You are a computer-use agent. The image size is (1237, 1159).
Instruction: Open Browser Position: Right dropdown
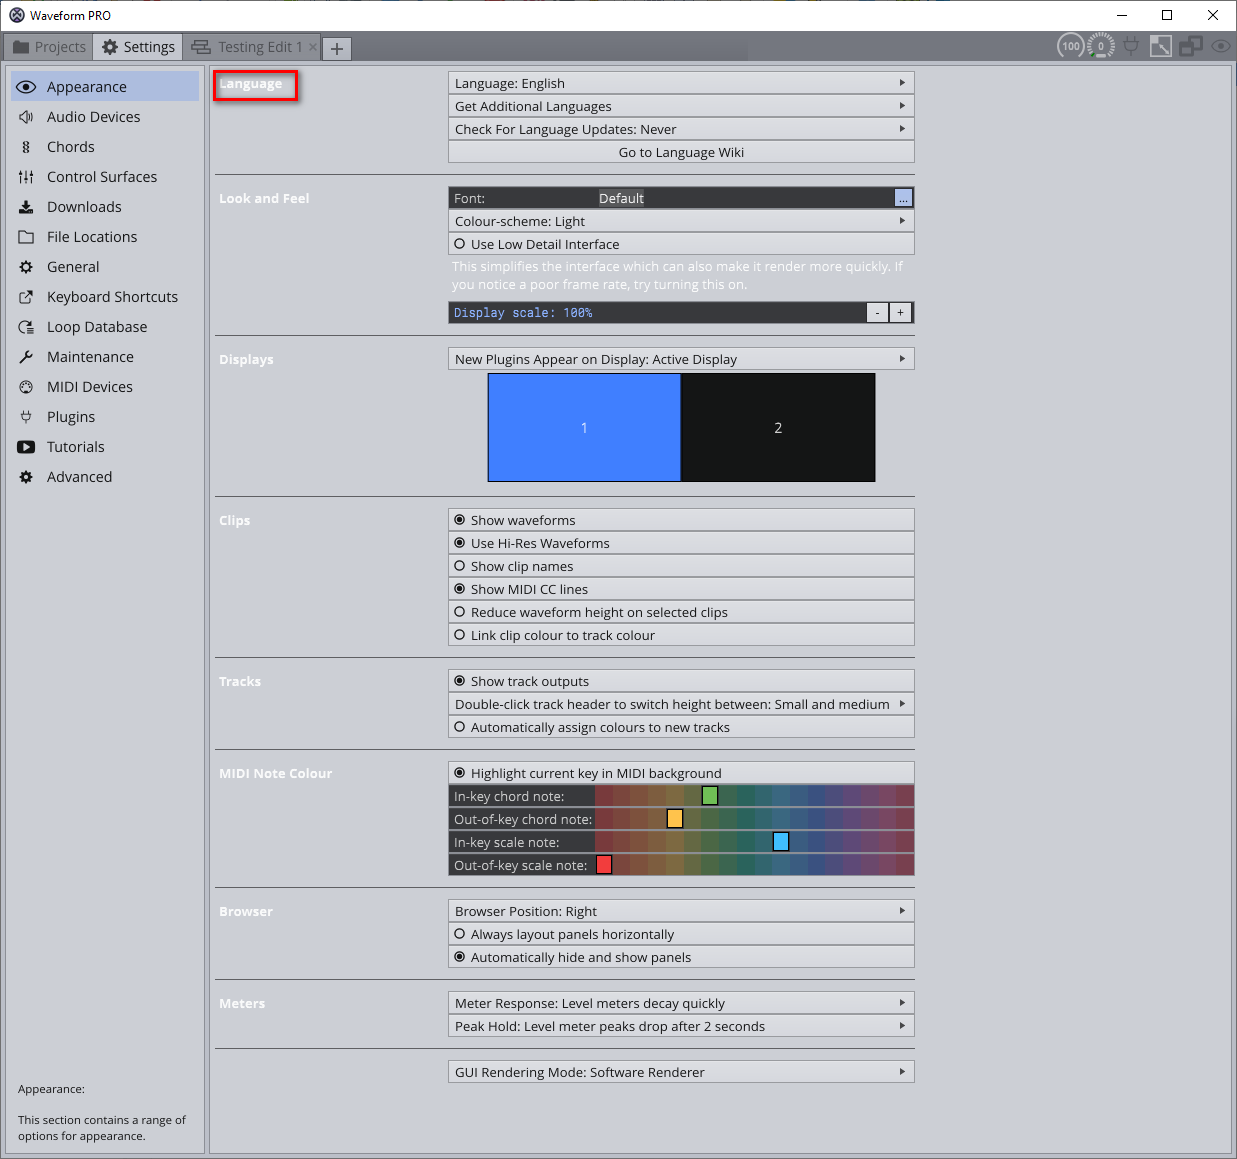coord(681,911)
